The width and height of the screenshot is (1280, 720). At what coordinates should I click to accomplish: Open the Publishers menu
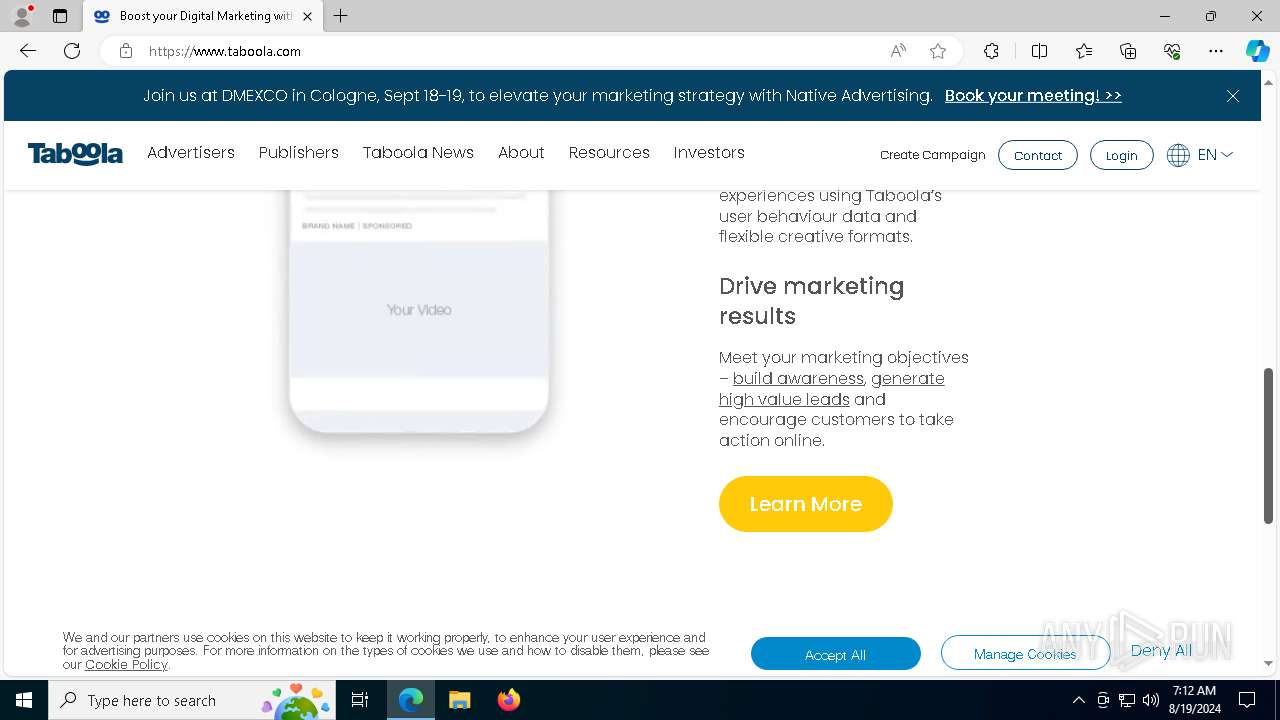[299, 152]
